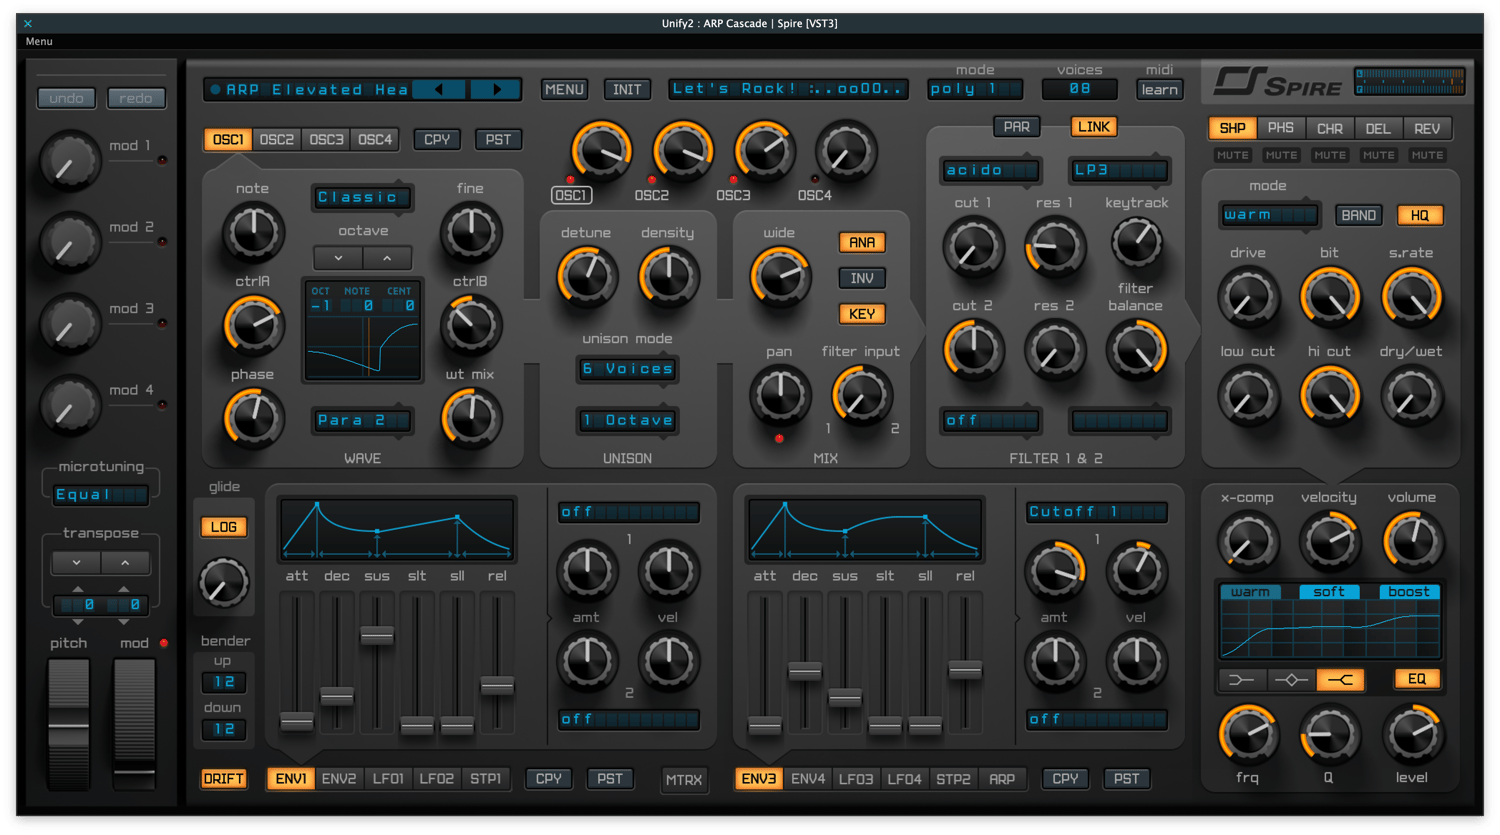
Task: Click the dry/wet knob
Action: [1411, 396]
